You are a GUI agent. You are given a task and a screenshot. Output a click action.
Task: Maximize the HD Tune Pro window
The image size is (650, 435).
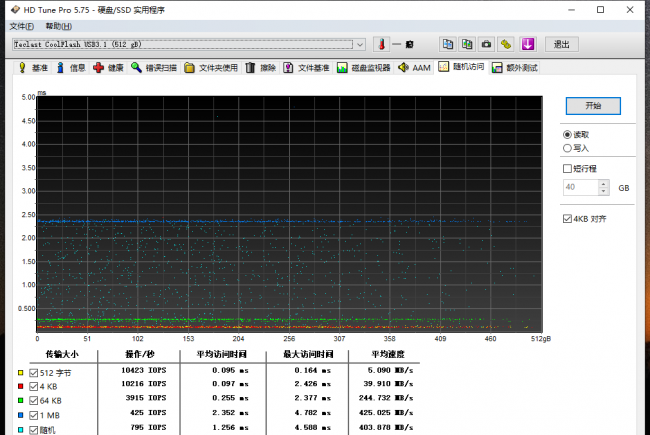[x=600, y=10]
